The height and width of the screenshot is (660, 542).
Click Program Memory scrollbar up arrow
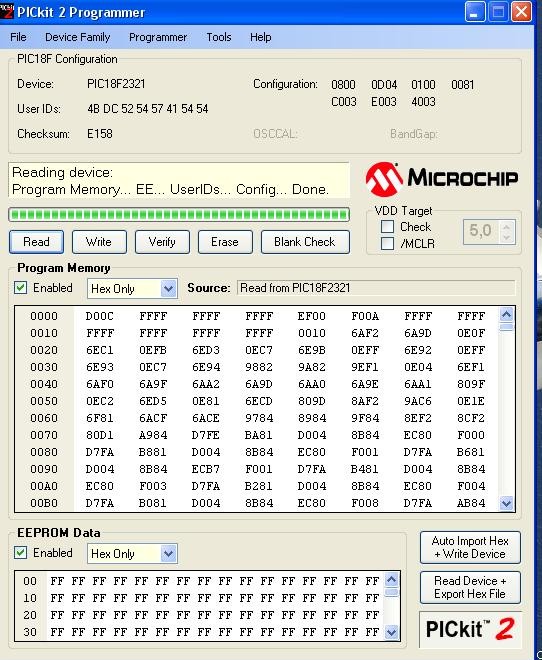[x=506, y=314]
